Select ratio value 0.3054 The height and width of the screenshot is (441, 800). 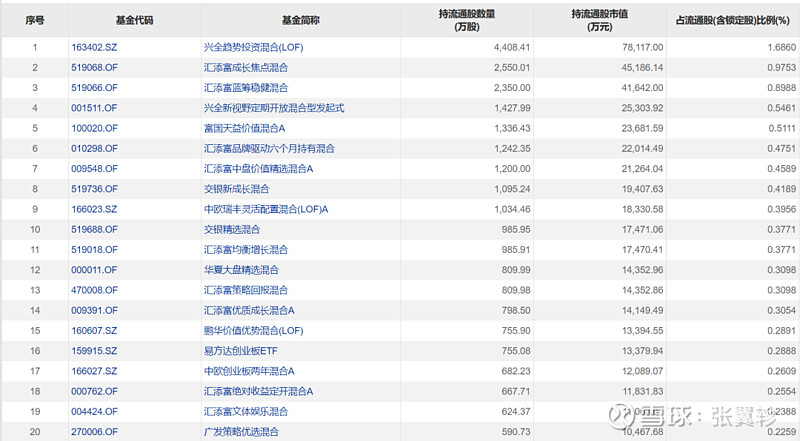[781, 310]
